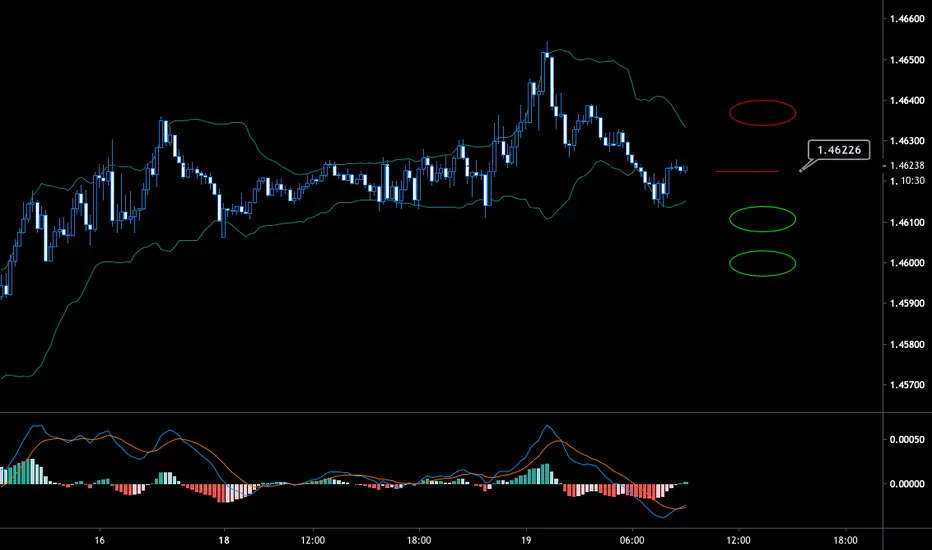Click the 1.45800 price scale label
932x550 pixels.
pyautogui.click(x=907, y=344)
